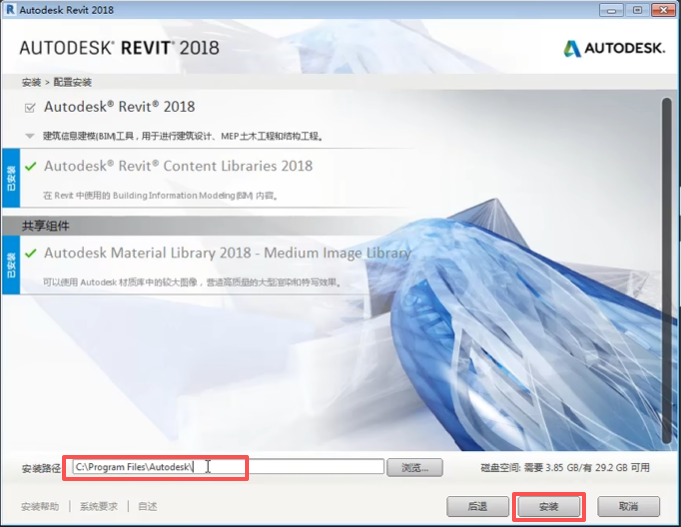Open folder browser with the 浏览 button
Image resolution: width=681 pixels, height=527 pixels.
tap(415, 467)
